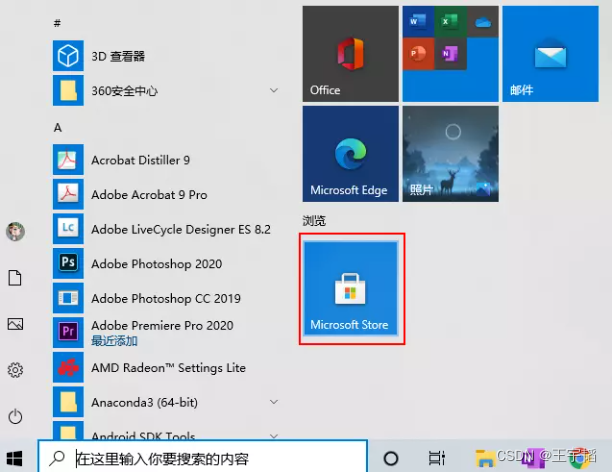
Task: Expand the Anaconda3 (64-bit) folder chevron
Action: 274,402
